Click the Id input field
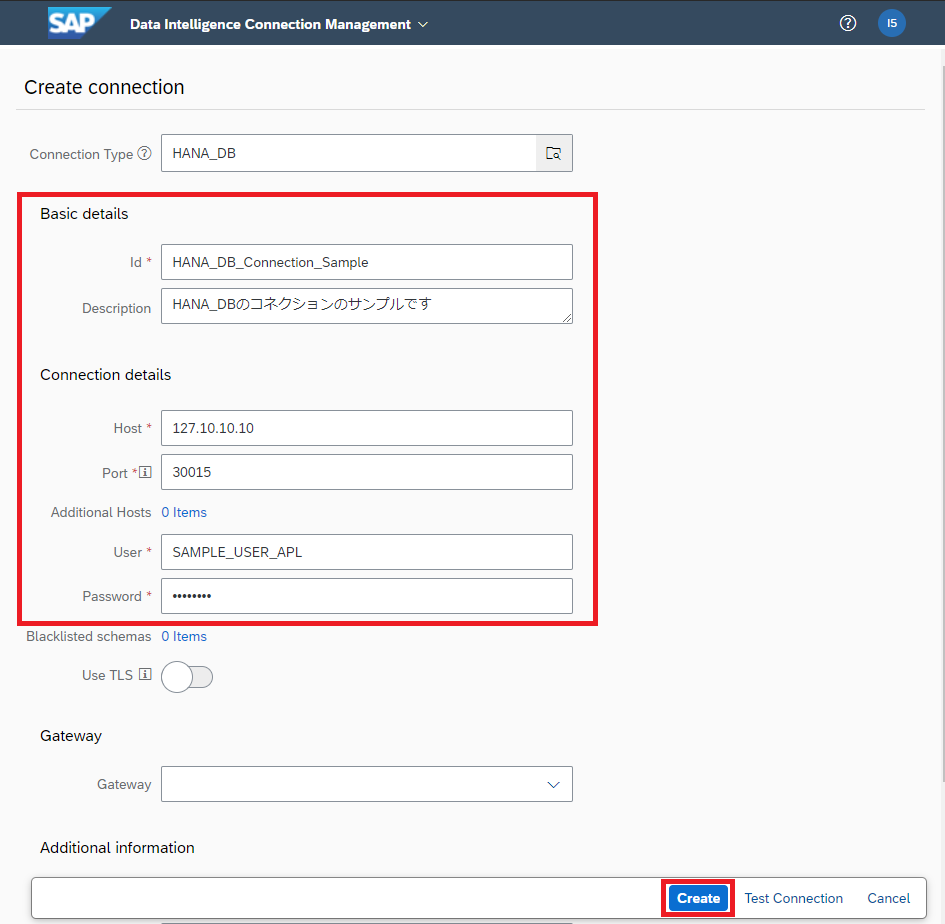The image size is (945, 924). [366, 262]
